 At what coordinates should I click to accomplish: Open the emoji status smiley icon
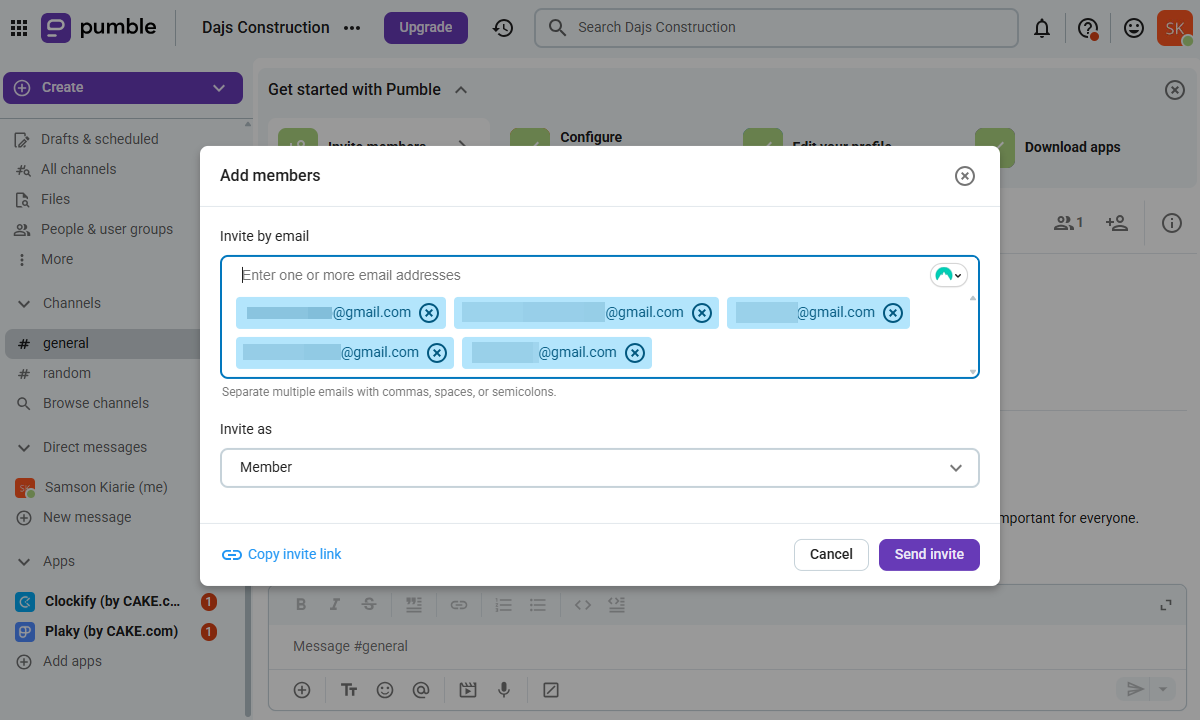[x=1134, y=28]
